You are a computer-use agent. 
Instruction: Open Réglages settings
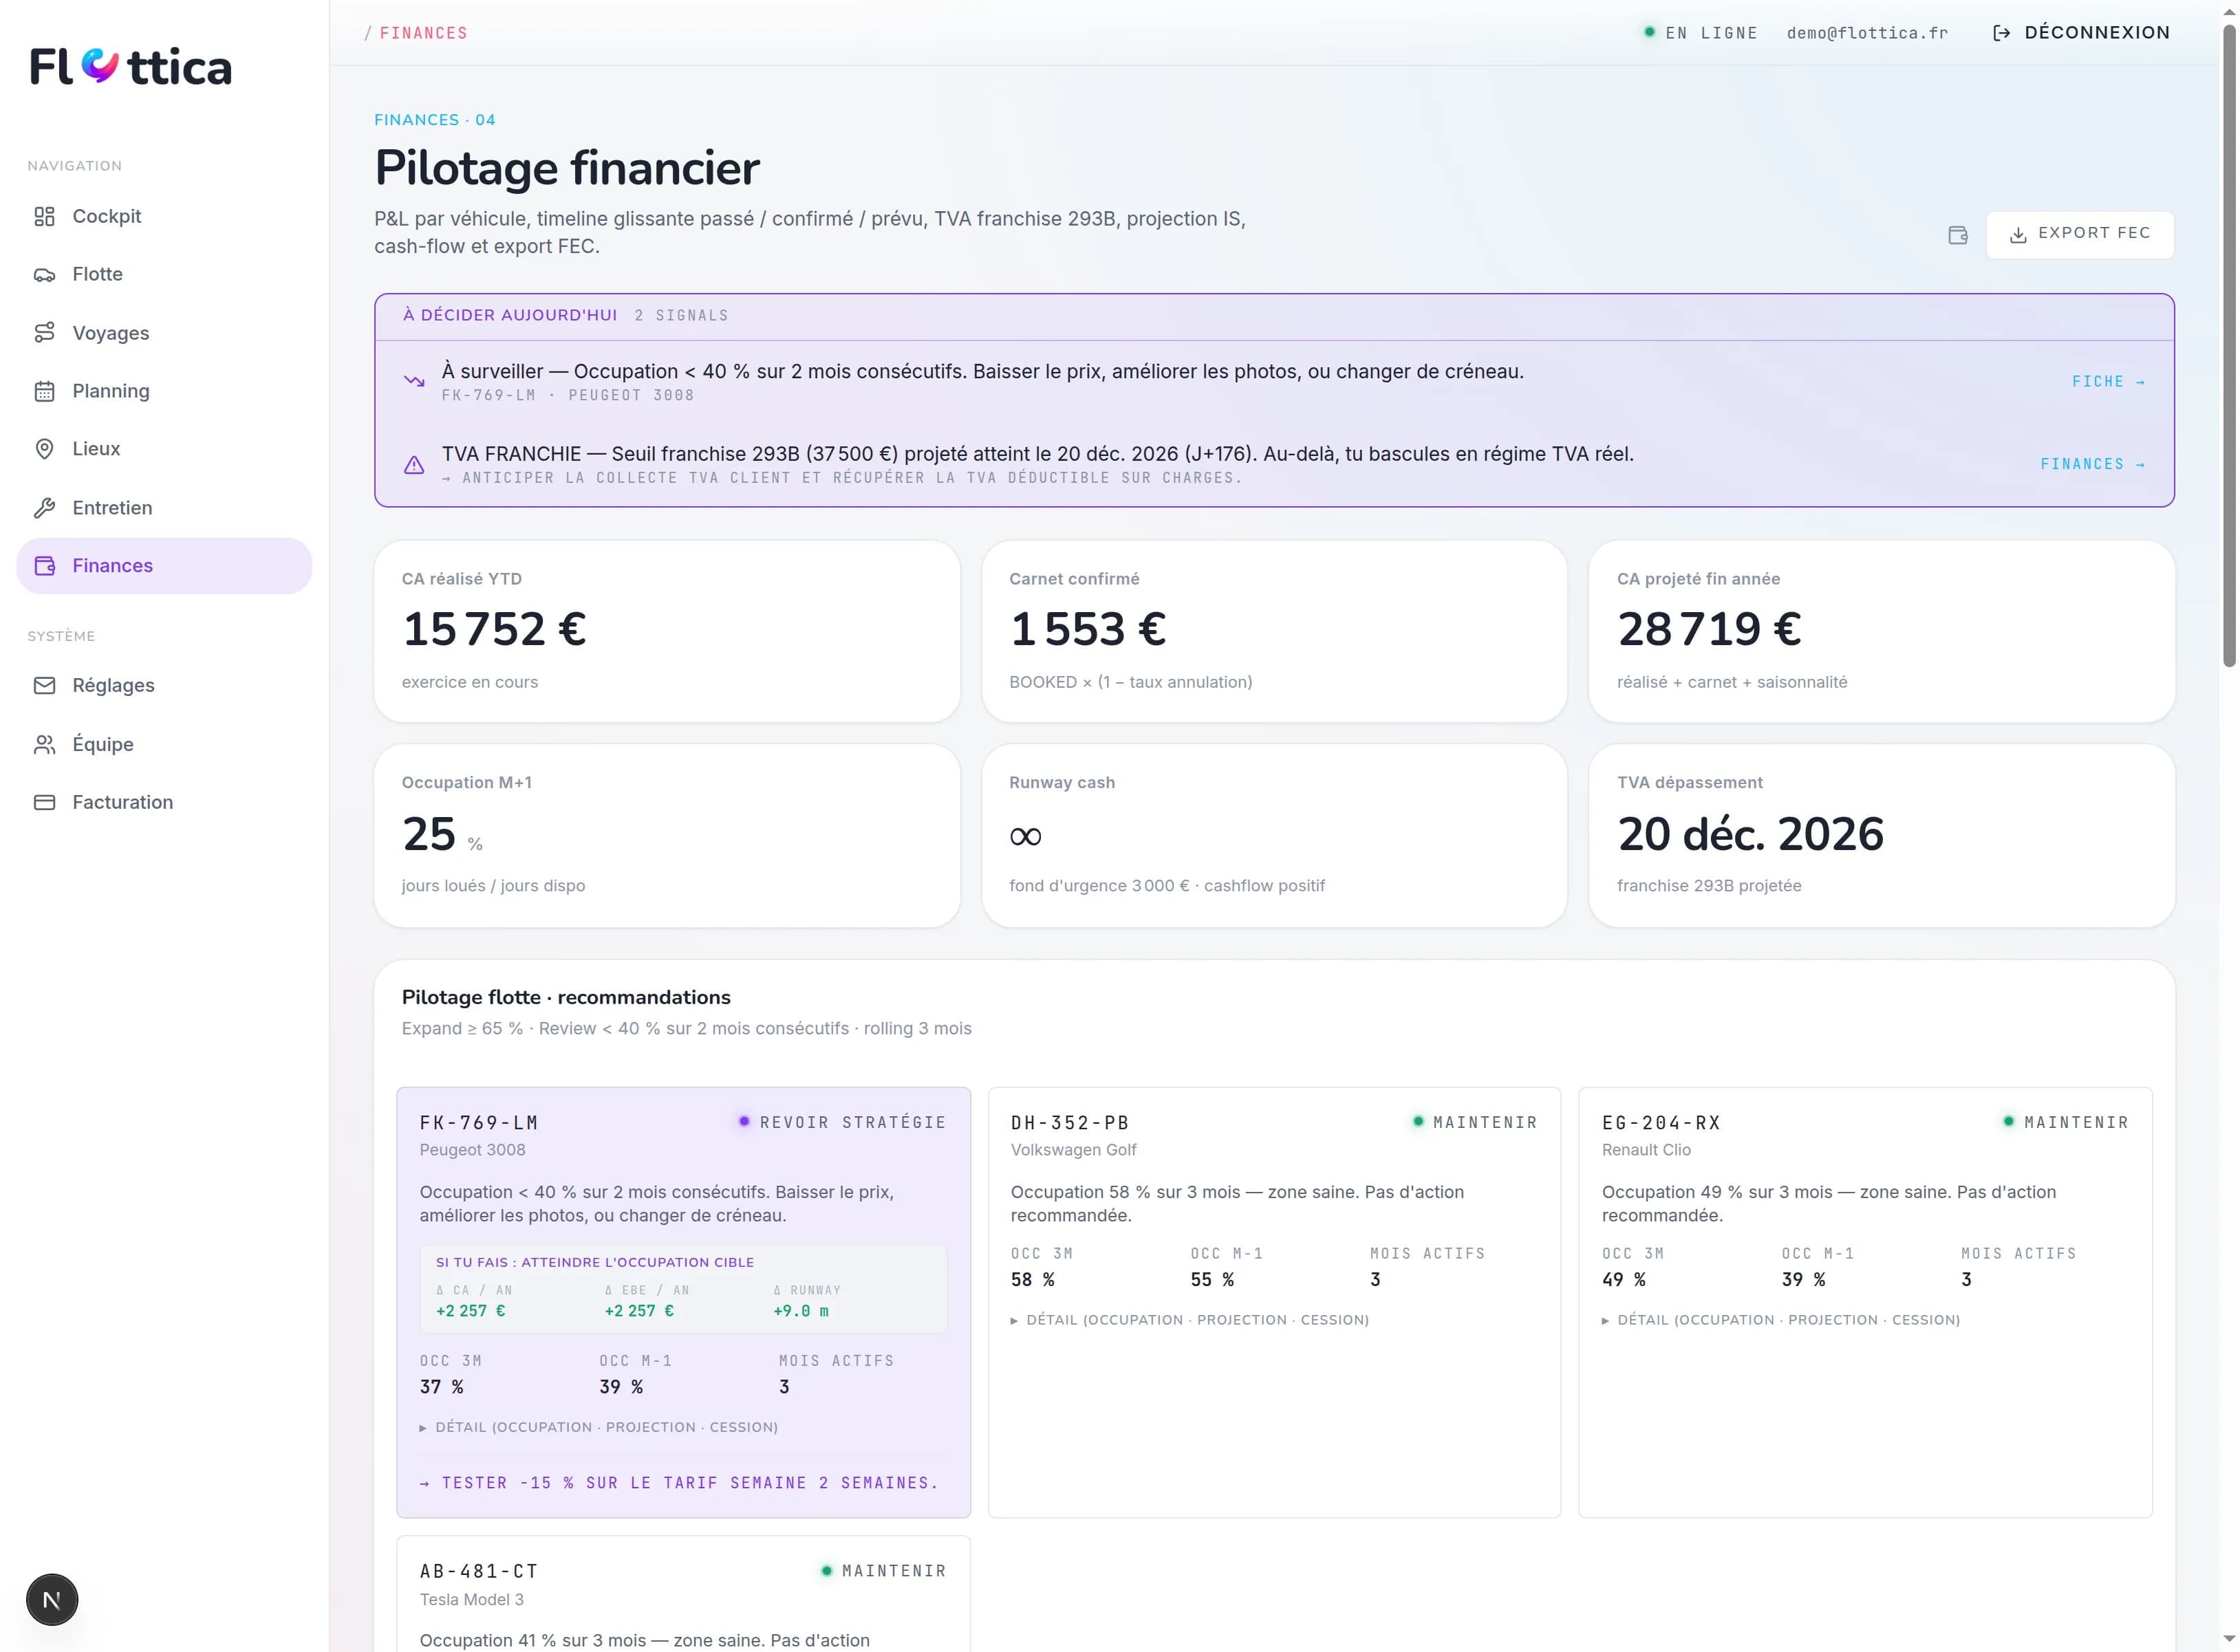[164, 685]
